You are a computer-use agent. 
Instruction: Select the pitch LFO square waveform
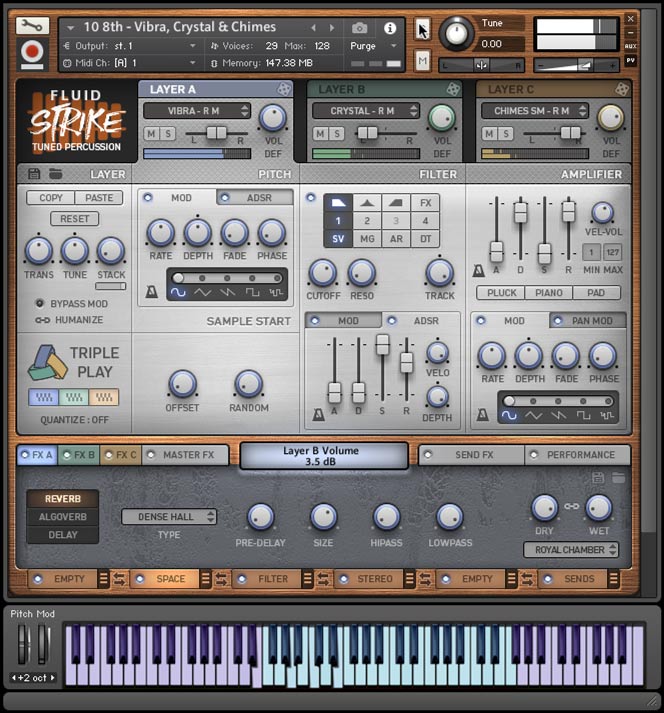point(252,292)
